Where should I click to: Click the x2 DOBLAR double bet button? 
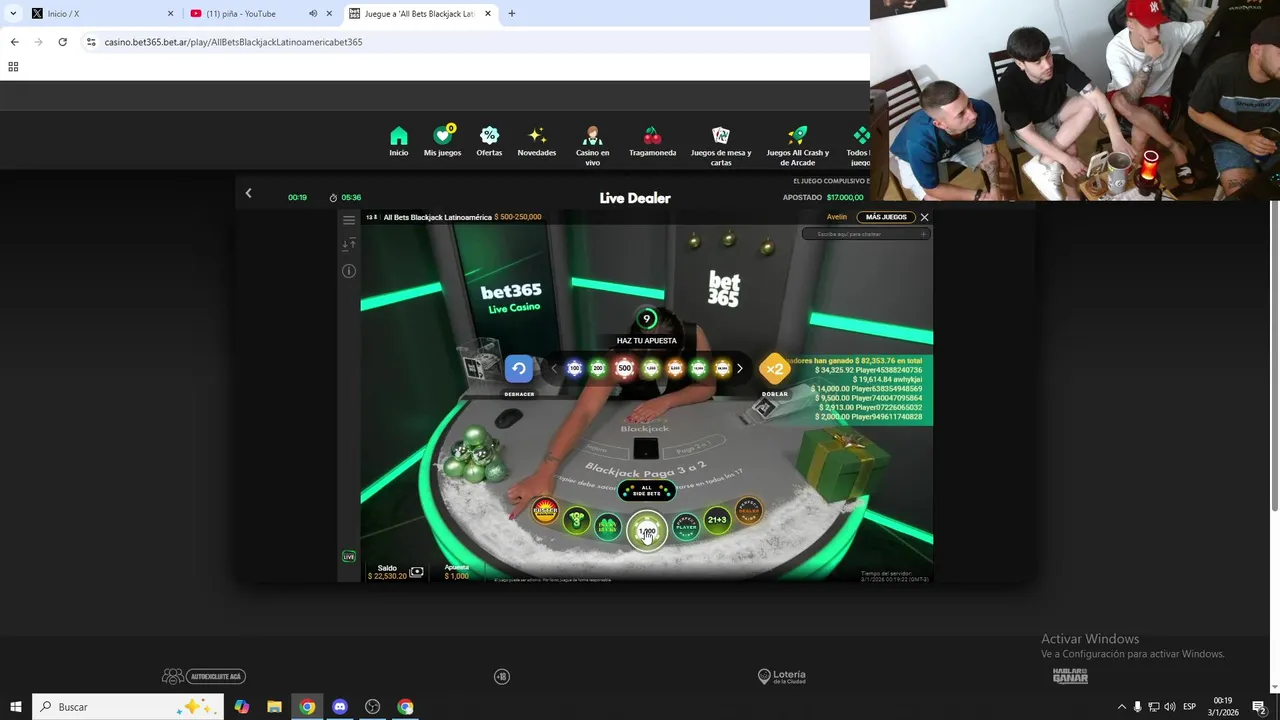point(775,369)
